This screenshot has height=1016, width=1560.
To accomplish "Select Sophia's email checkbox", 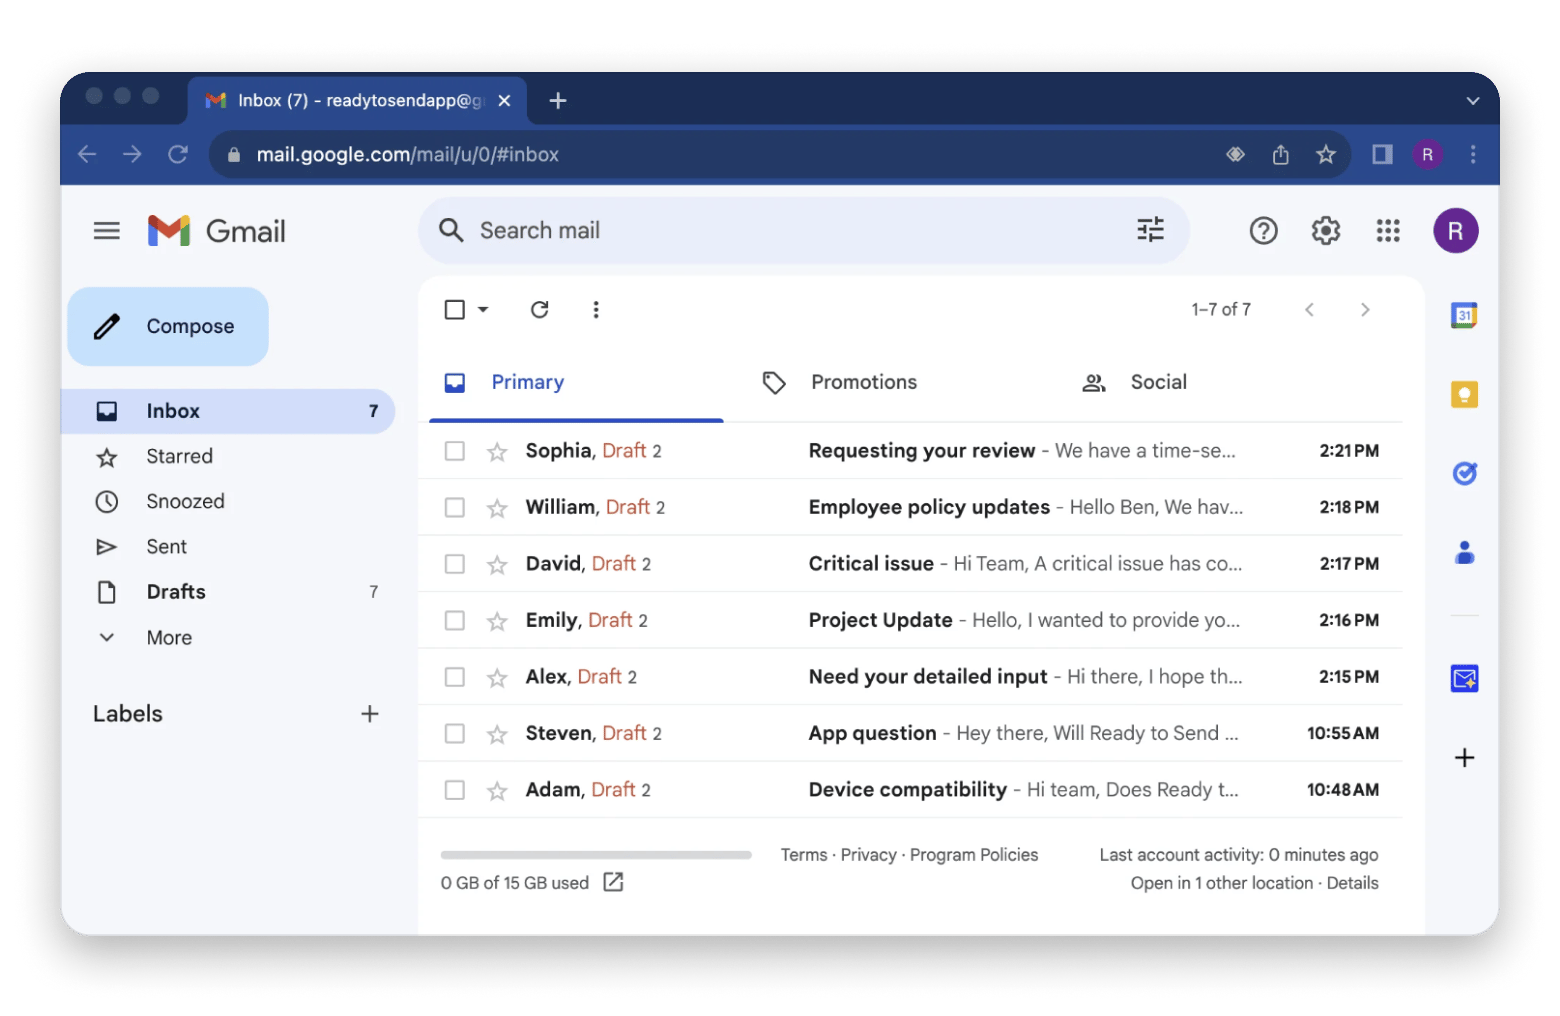I will [x=454, y=450].
